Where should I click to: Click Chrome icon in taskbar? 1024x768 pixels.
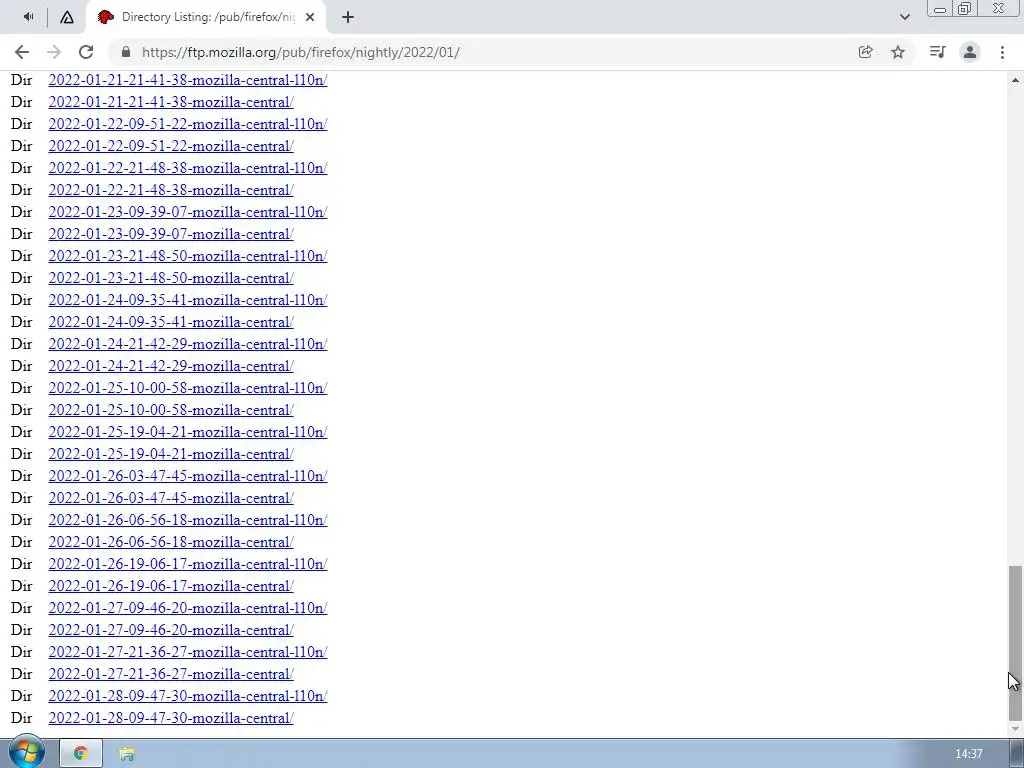click(x=81, y=754)
